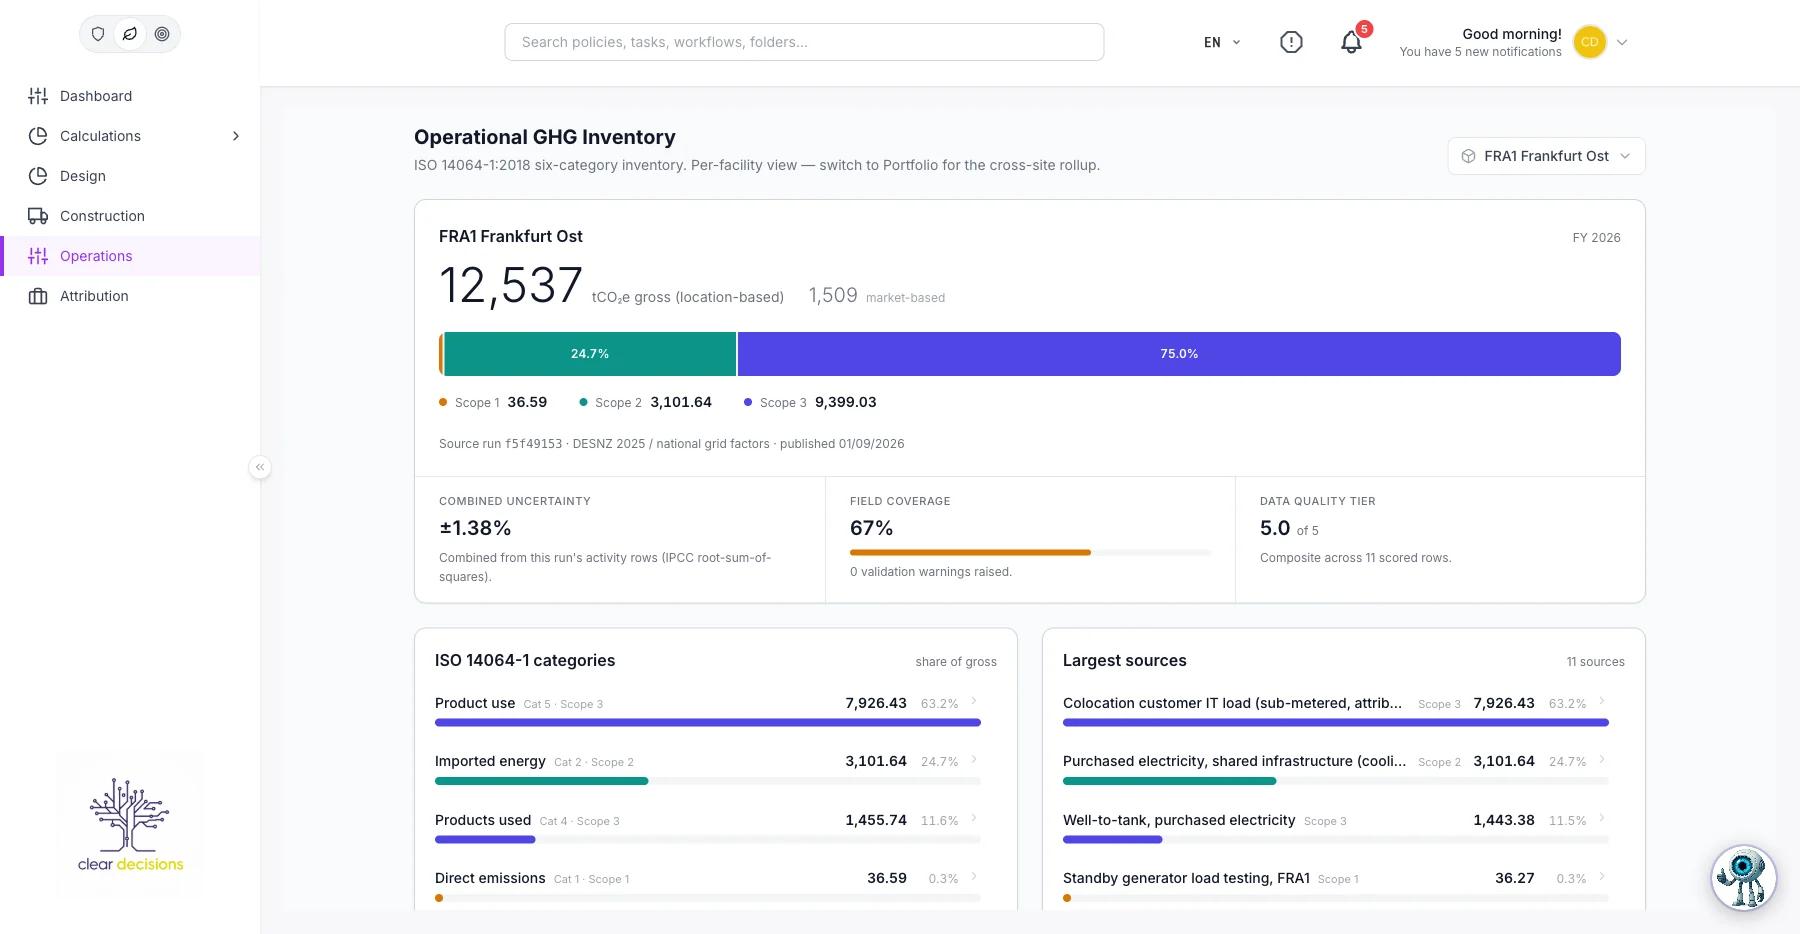Expand the Calculations submenu chevron

(236, 136)
